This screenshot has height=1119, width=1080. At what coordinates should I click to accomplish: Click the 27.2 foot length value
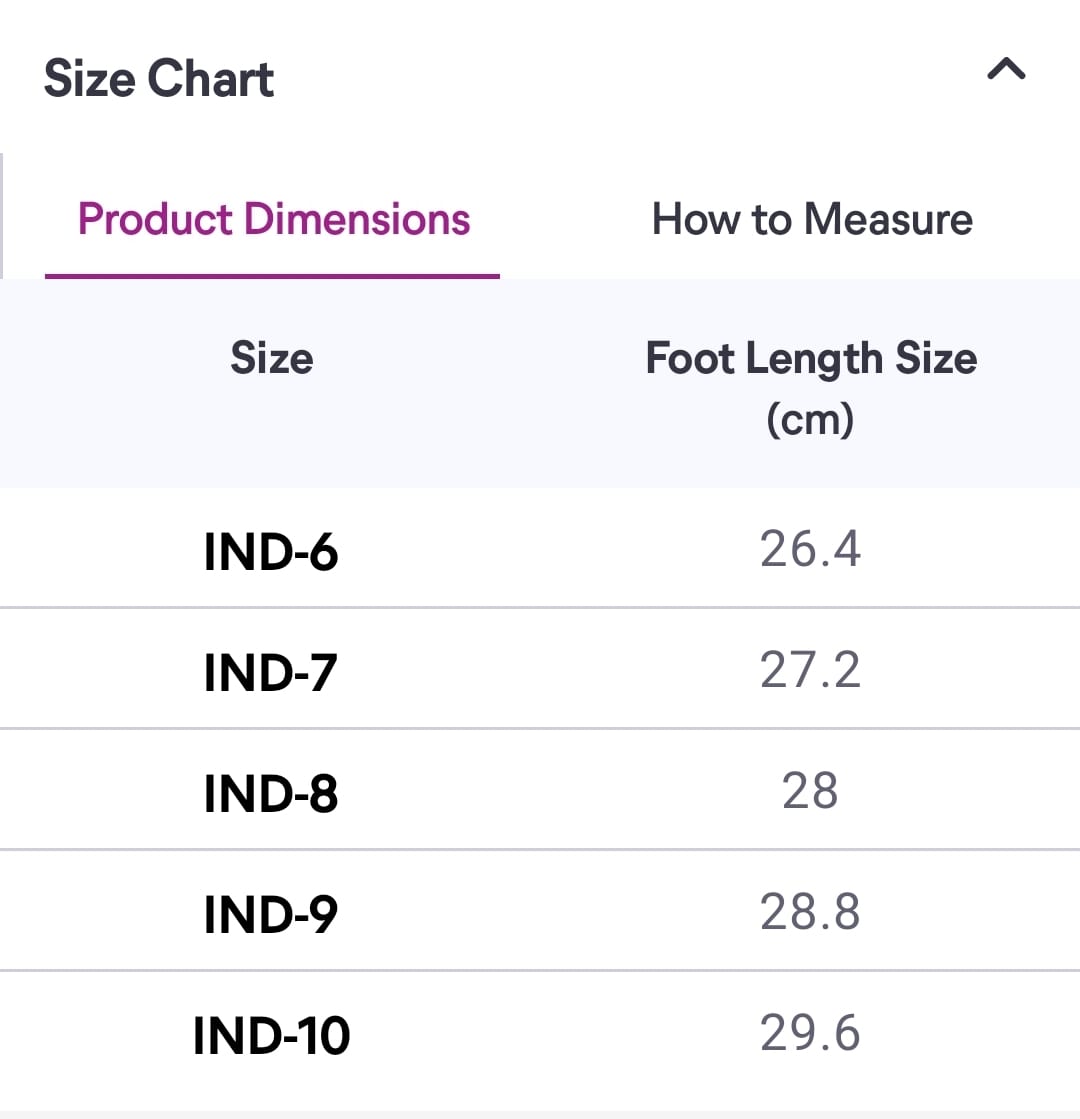point(810,670)
